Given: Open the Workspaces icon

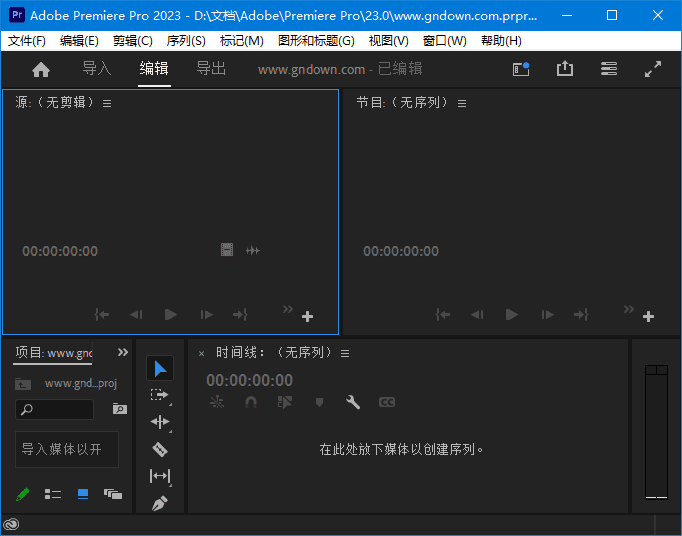Looking at the screenshot, I should (x=609, y=69).
